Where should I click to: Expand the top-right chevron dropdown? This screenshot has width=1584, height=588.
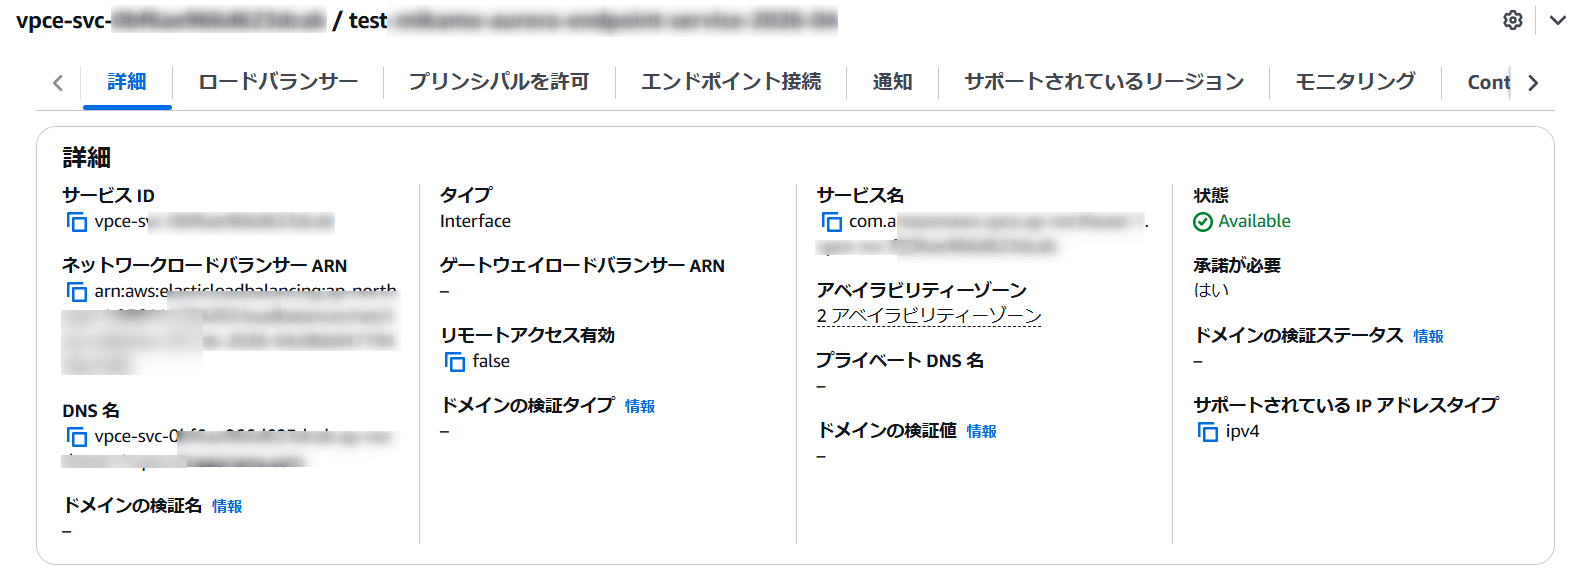pos(1557,20)
